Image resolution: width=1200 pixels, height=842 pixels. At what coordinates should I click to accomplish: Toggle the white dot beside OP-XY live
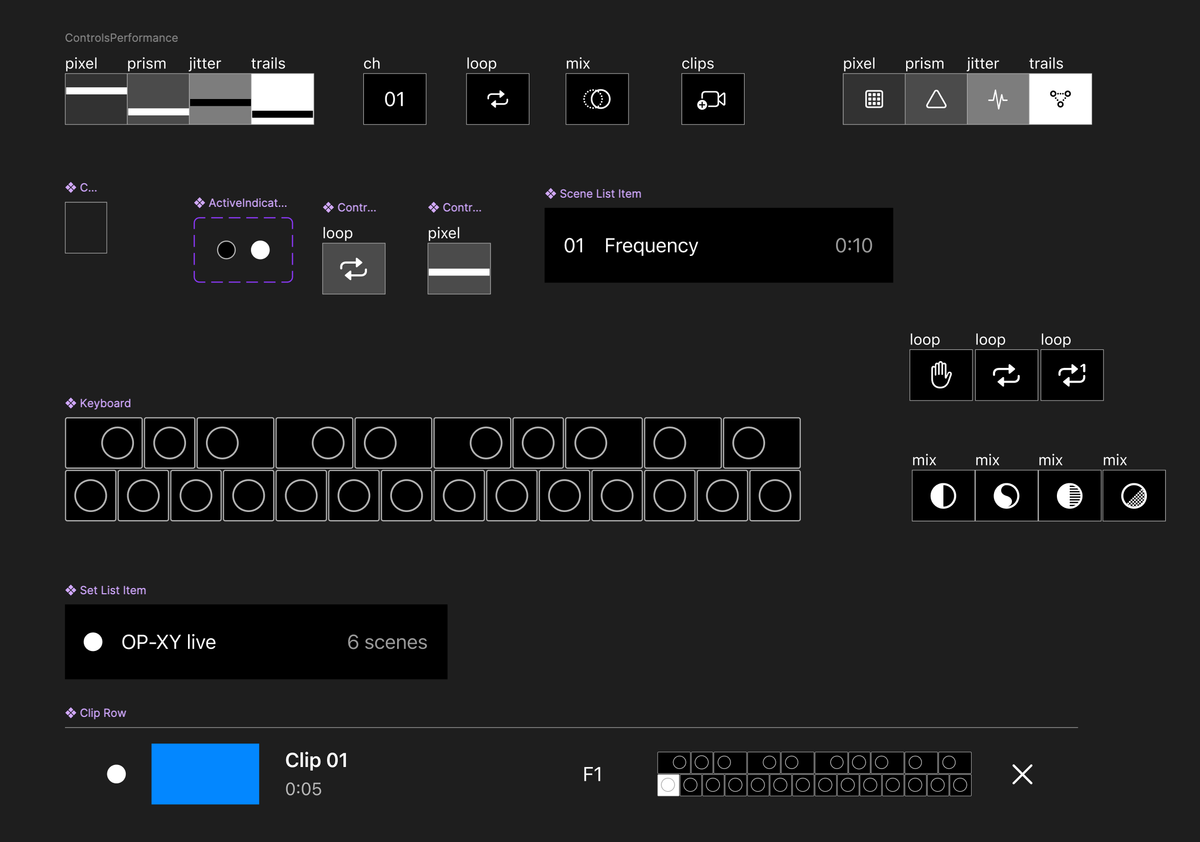click(93, 642)
